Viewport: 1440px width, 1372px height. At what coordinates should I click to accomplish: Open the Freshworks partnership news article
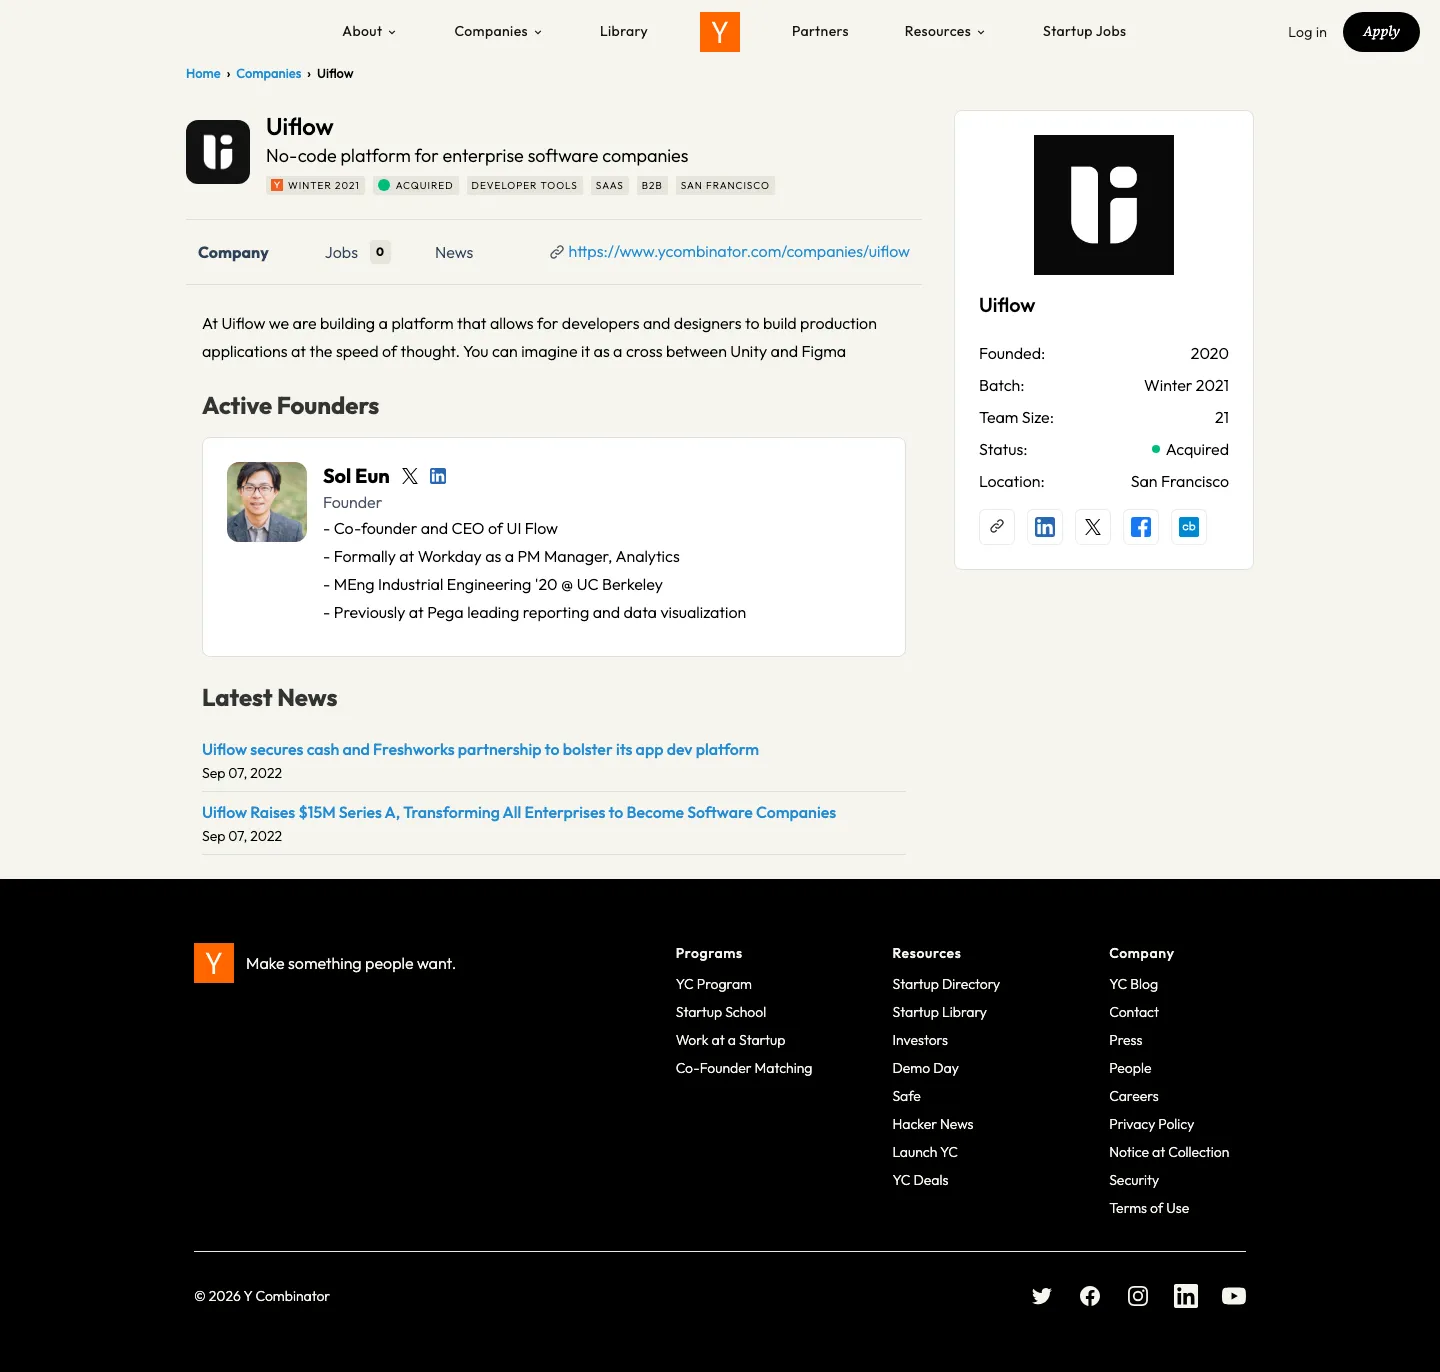click(x=480, y=750)
